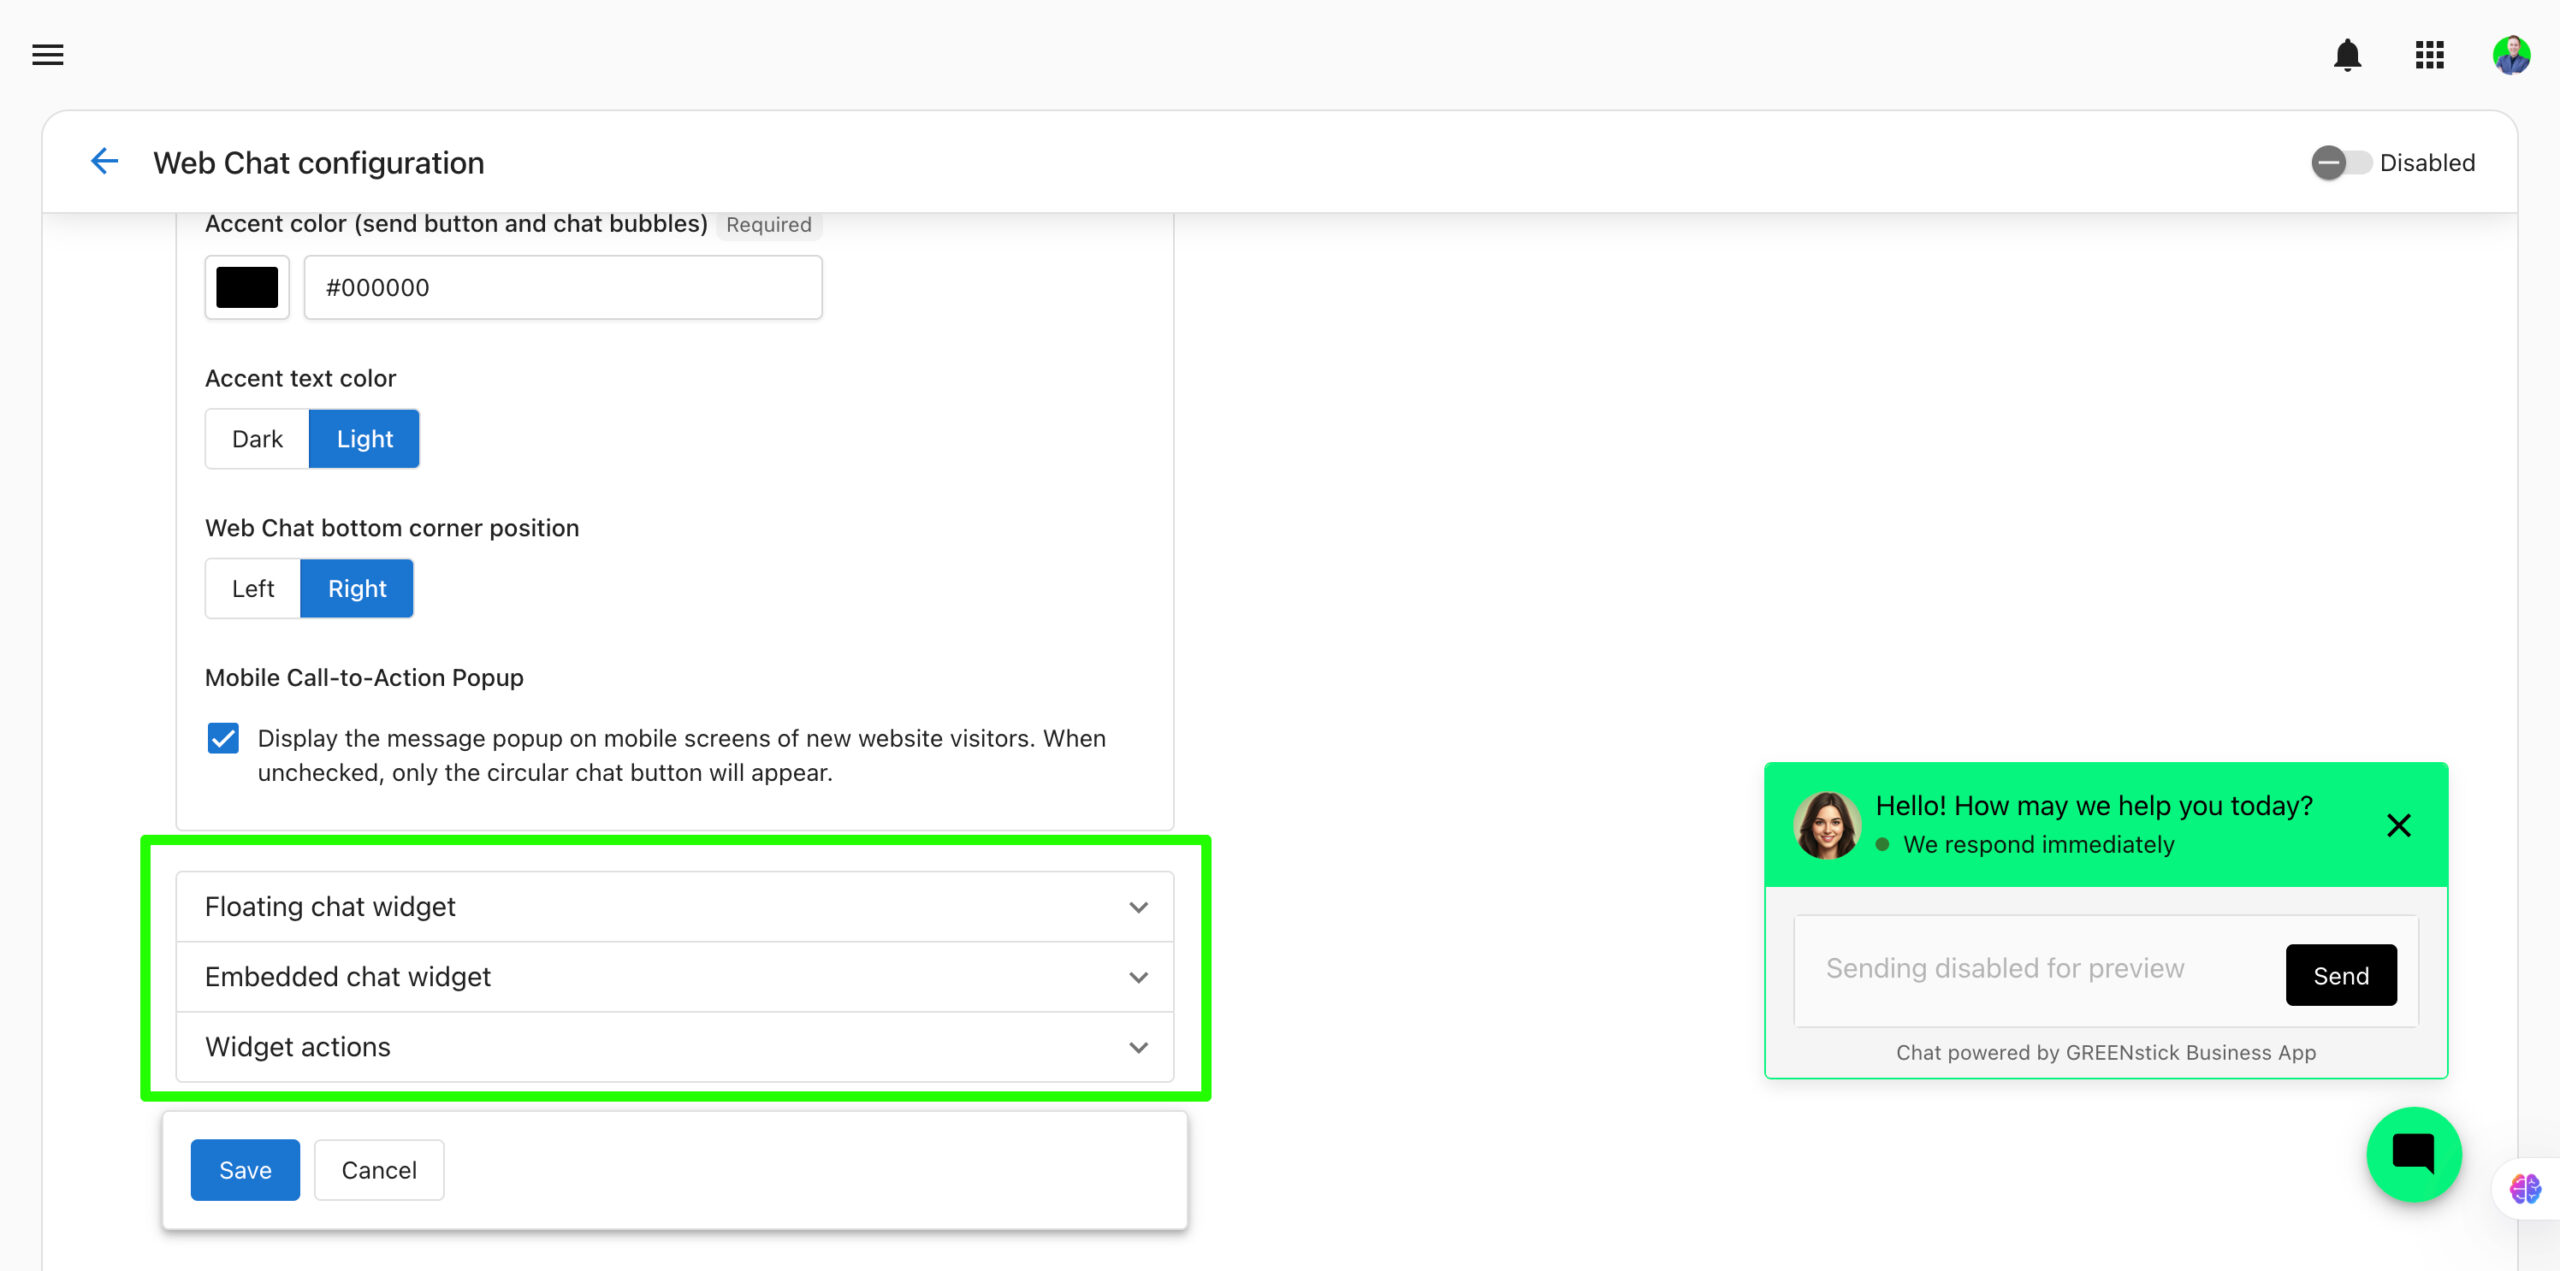The width and height of the screenshot is (2560, 1271).
Task: Click the #000000 hex color field
Action: 562,288
